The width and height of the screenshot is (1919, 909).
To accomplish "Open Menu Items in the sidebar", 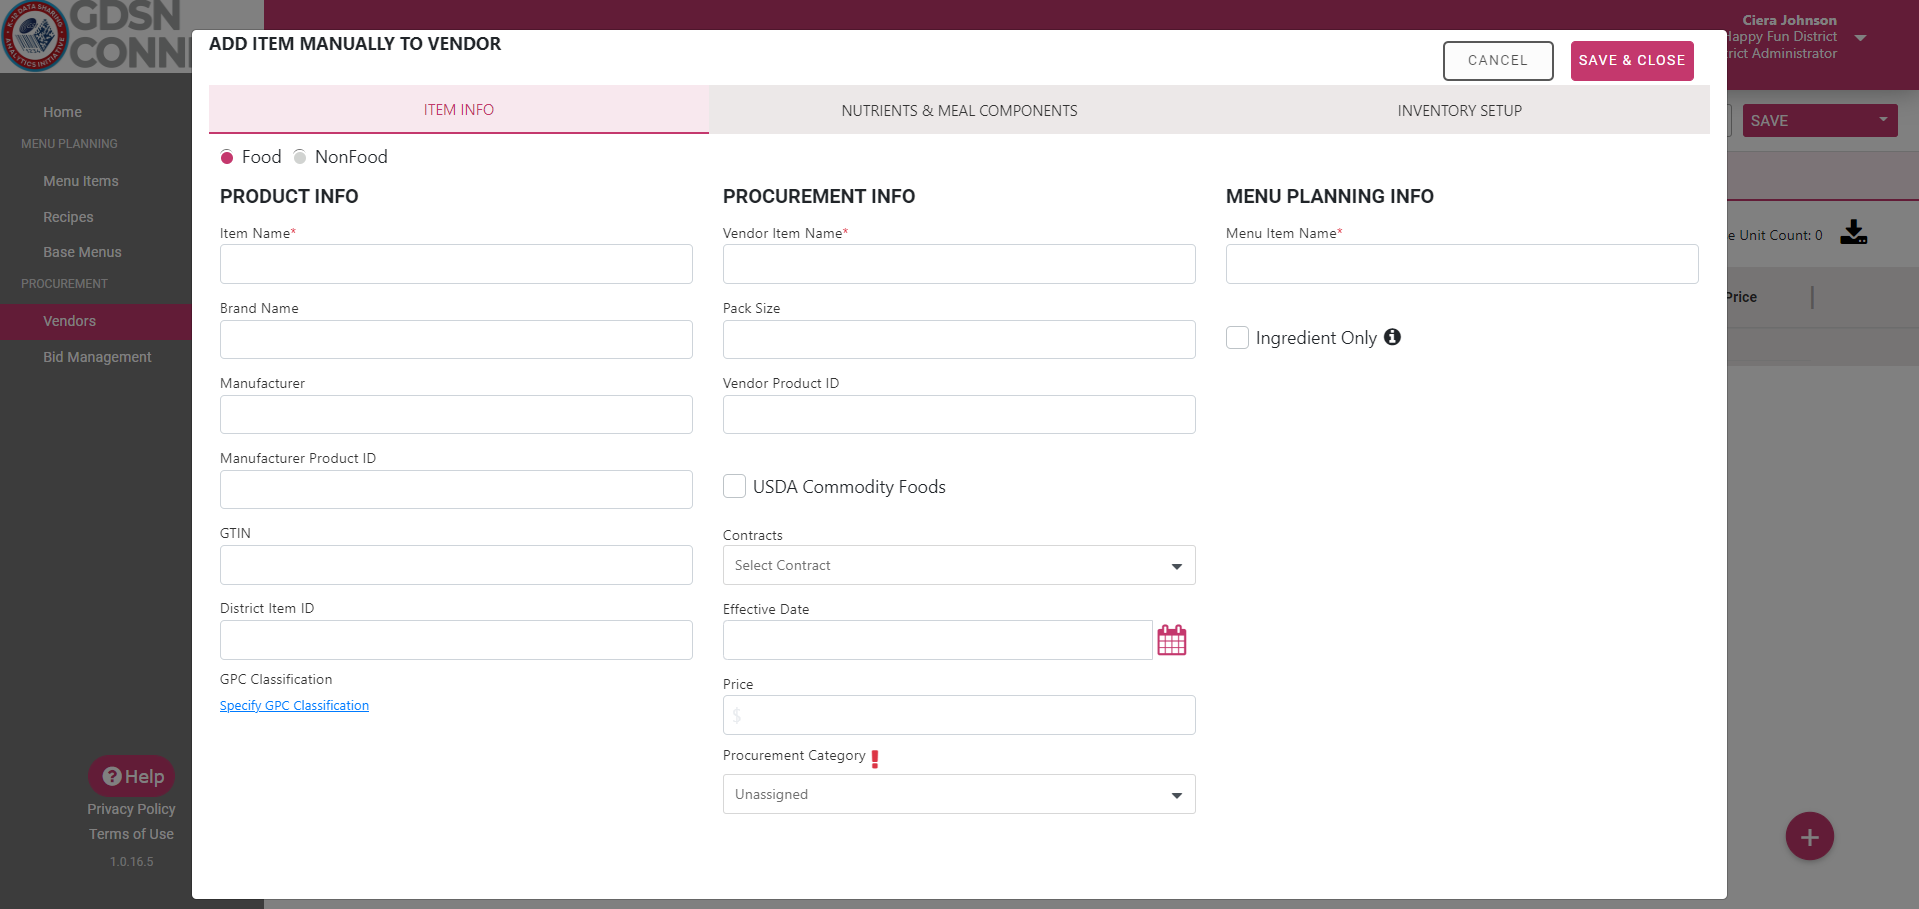I will click(x=81, y=181).
